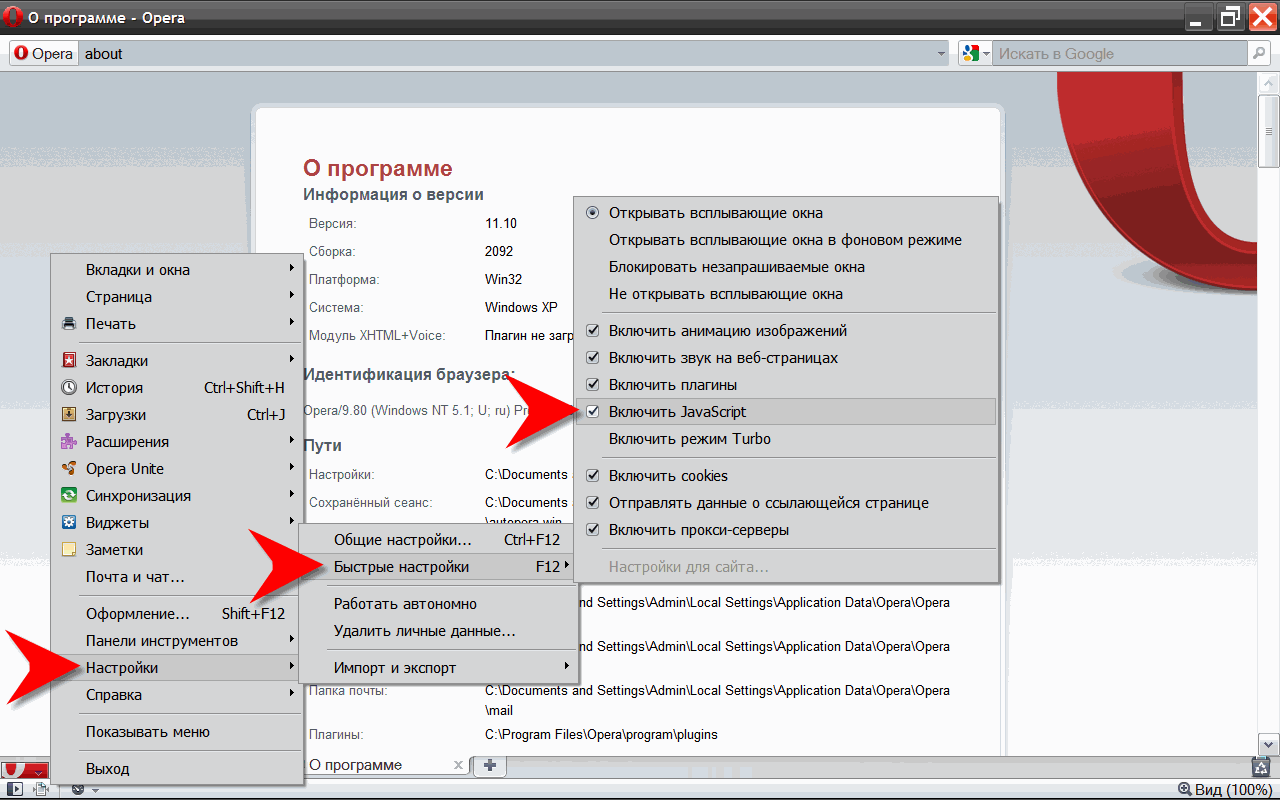Click the zoom magnifier icon beside Вид
1280x800 pixels.
pyautogui.click(x=1185, y=790)
